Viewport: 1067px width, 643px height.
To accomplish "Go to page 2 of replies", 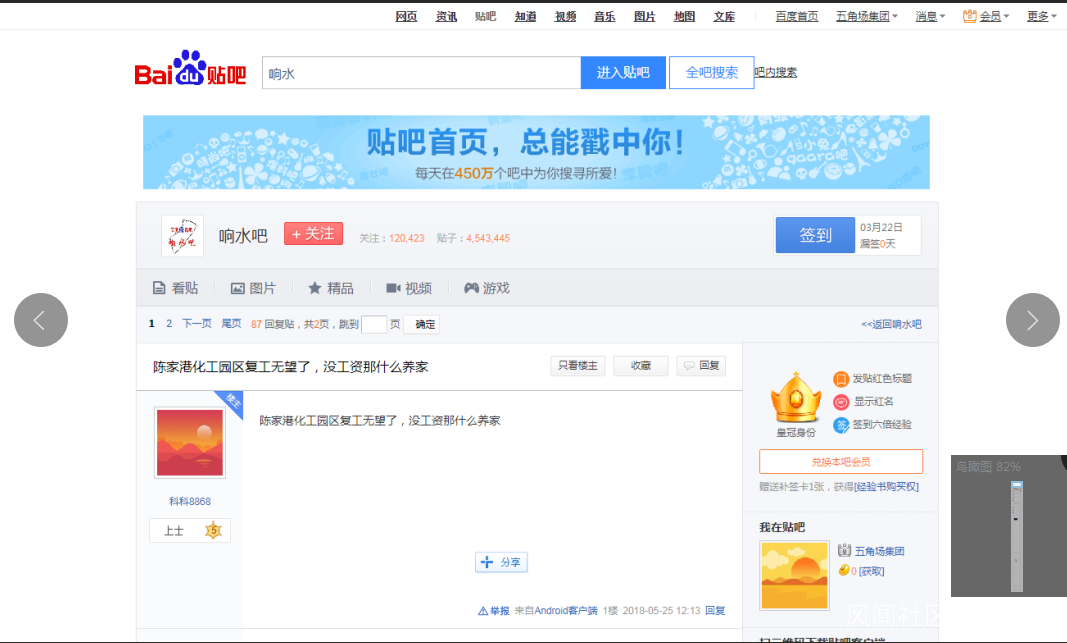I will pos(169,324).
